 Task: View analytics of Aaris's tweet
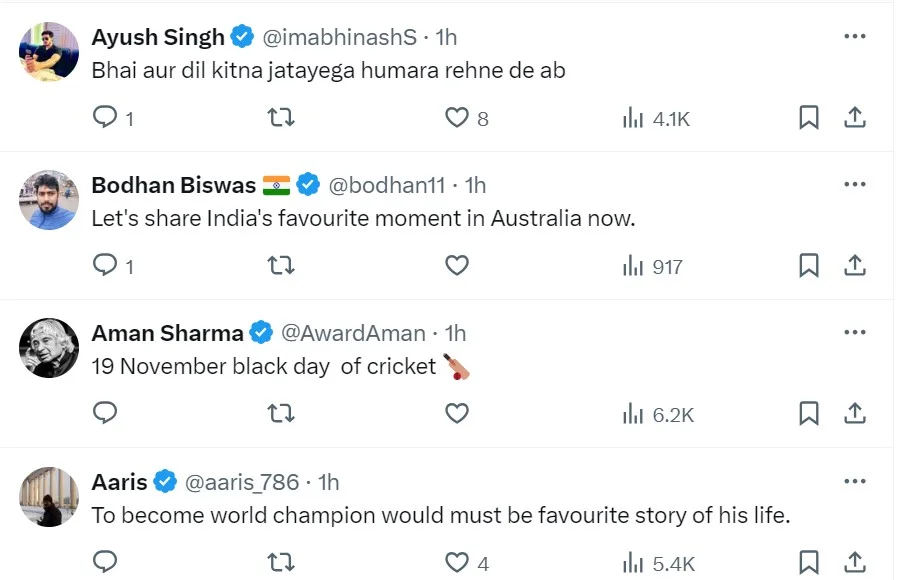click(x=633, y=563)
